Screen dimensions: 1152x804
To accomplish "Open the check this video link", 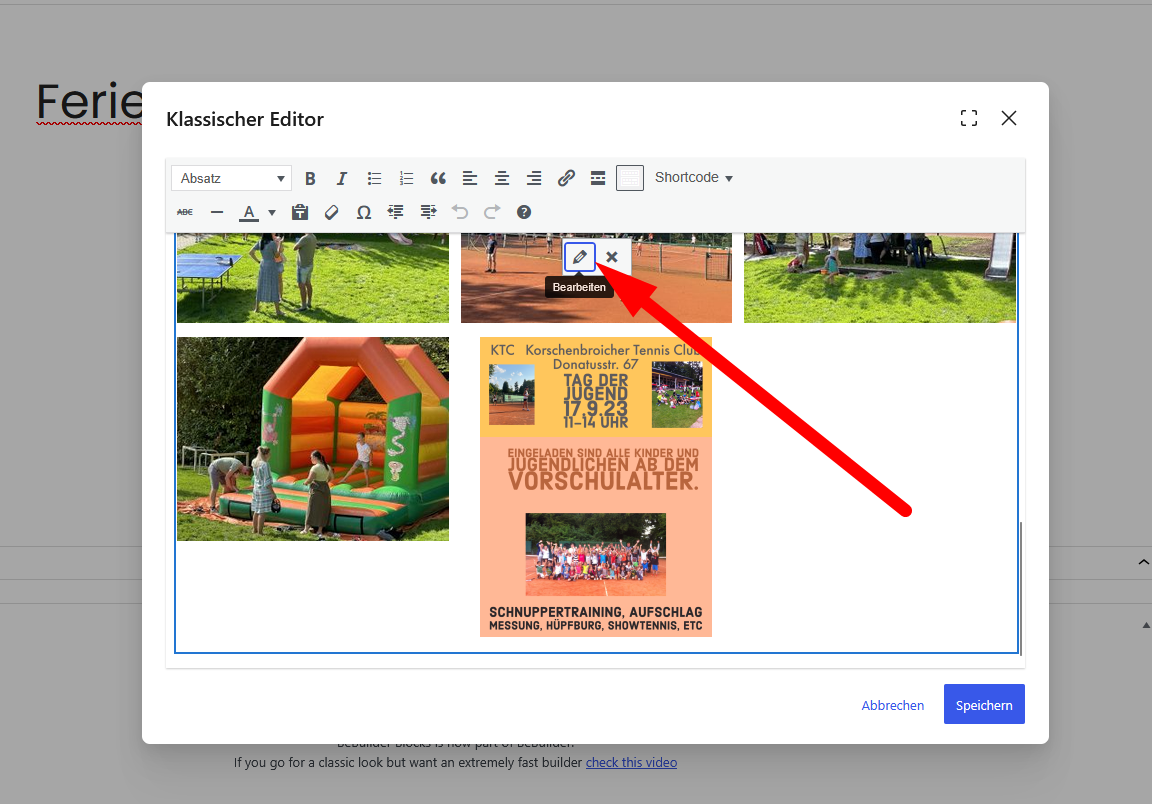I will click(x=631, y=763).
